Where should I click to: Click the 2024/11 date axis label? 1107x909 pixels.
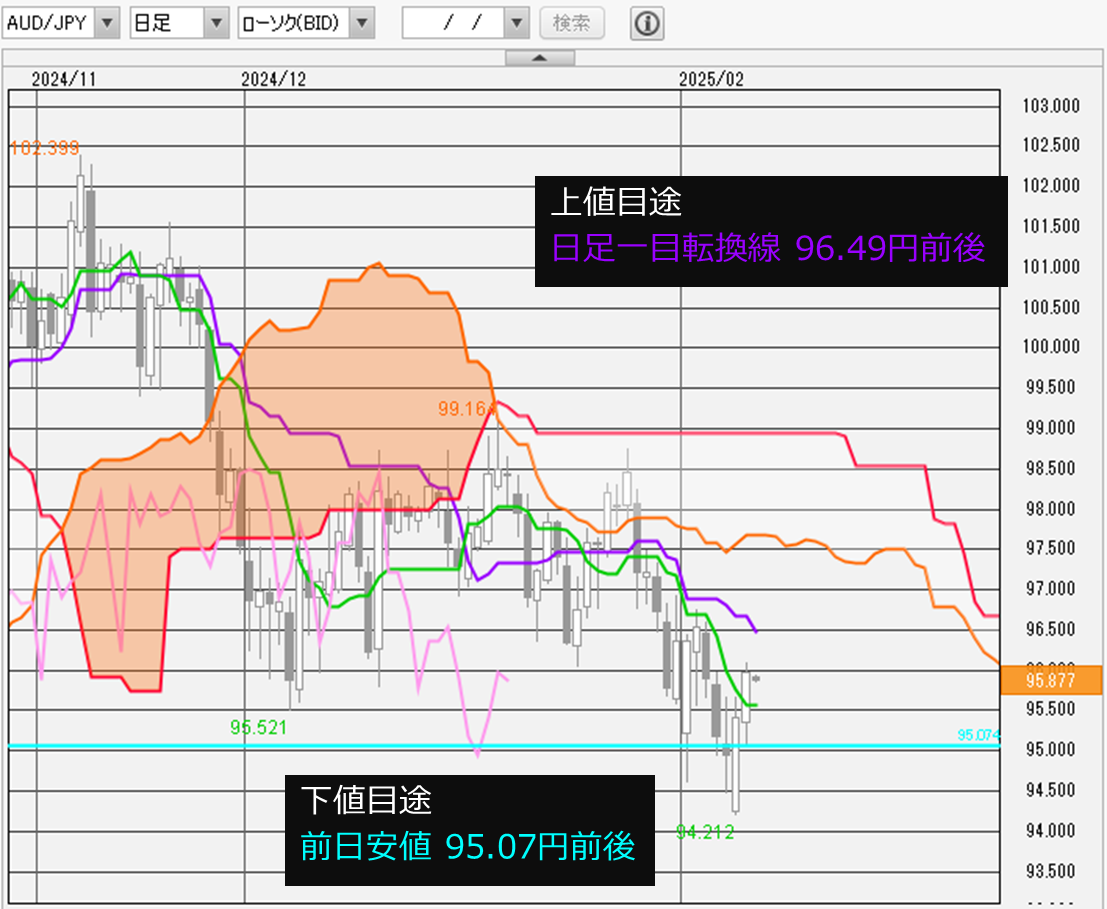pyautogui.click(x=62, y=79)
